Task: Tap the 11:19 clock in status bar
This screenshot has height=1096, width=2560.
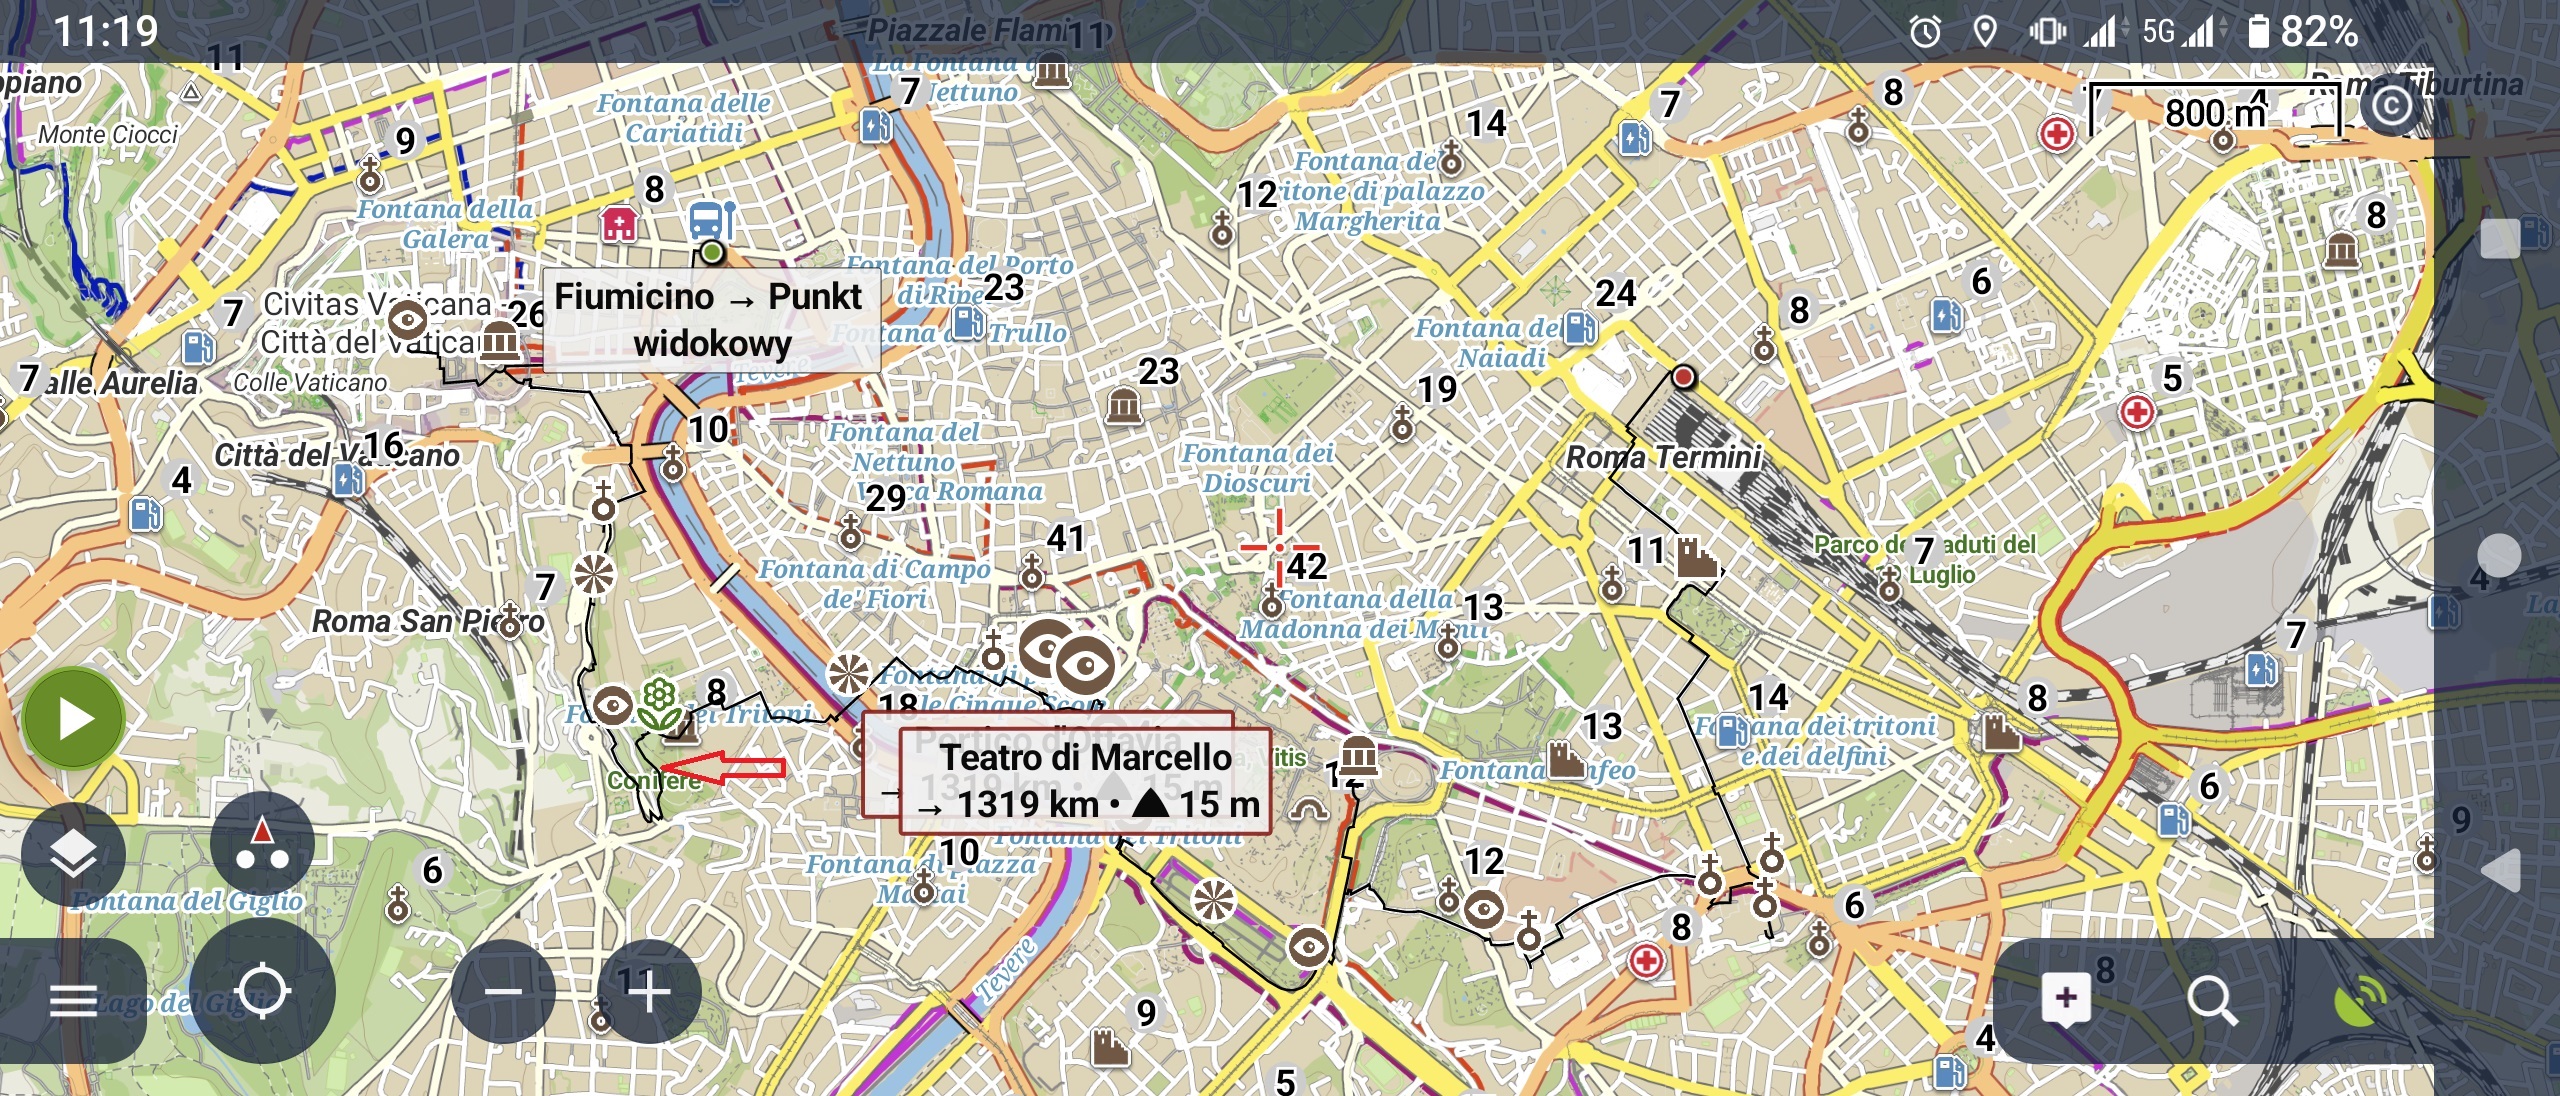Action: click(106, 31)
